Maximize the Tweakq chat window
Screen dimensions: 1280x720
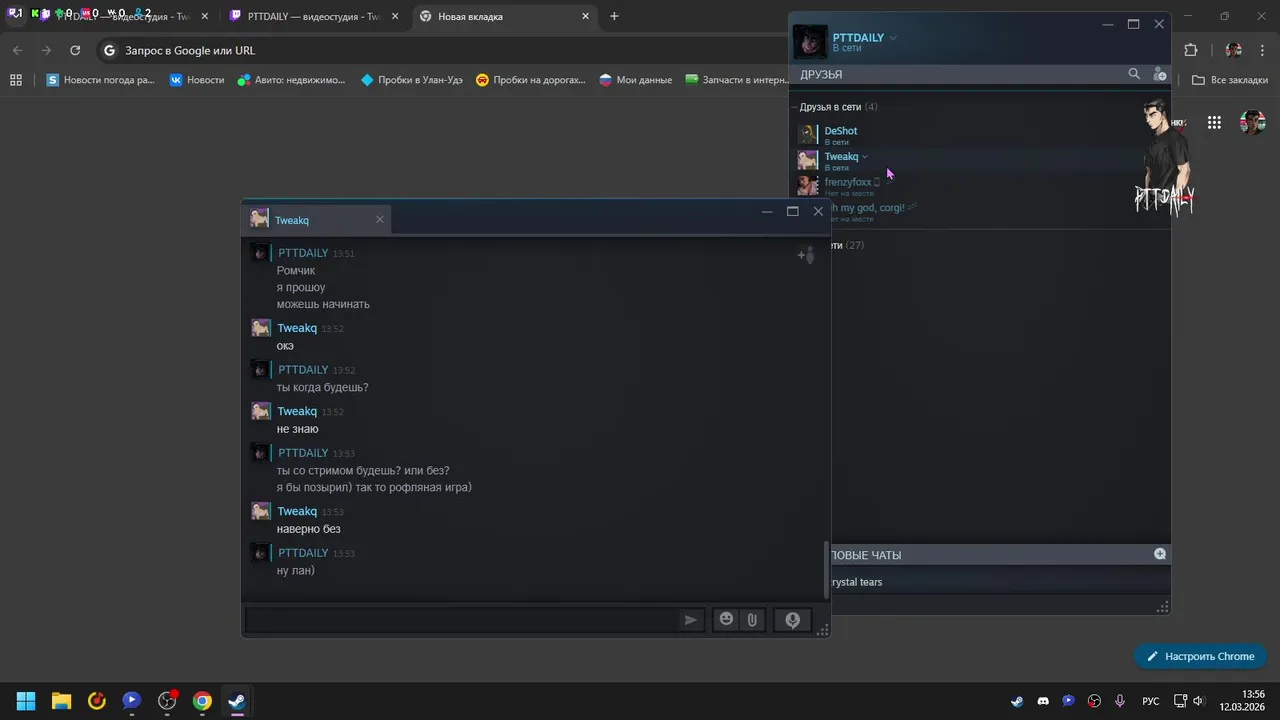[793, 211]
